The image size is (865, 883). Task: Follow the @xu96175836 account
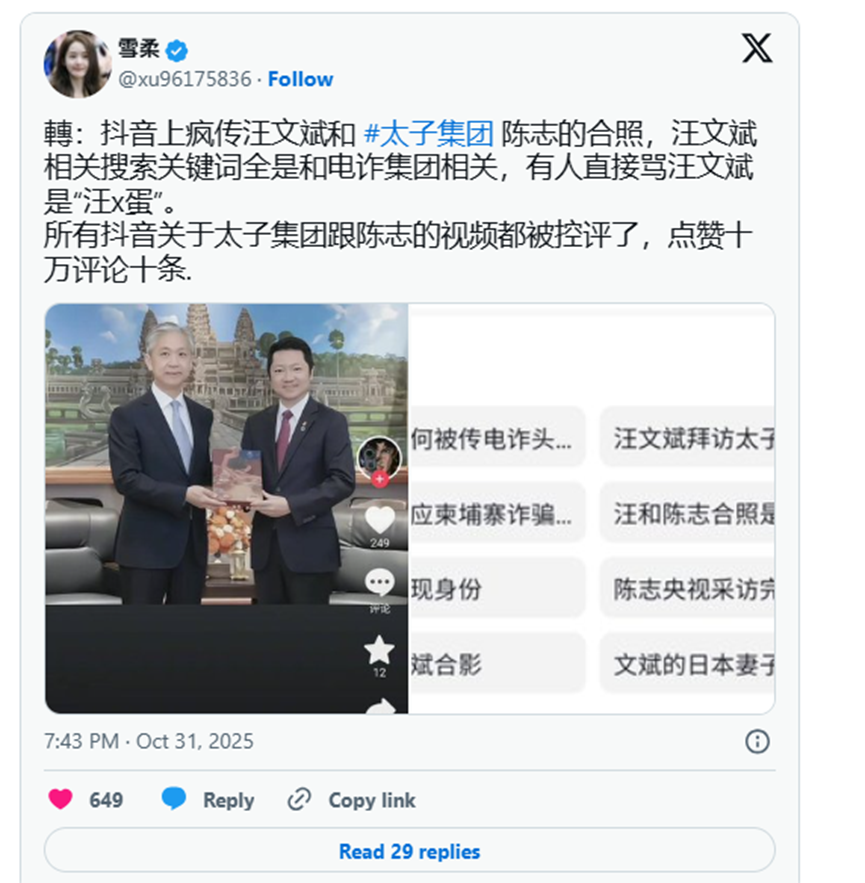point(300,79)
